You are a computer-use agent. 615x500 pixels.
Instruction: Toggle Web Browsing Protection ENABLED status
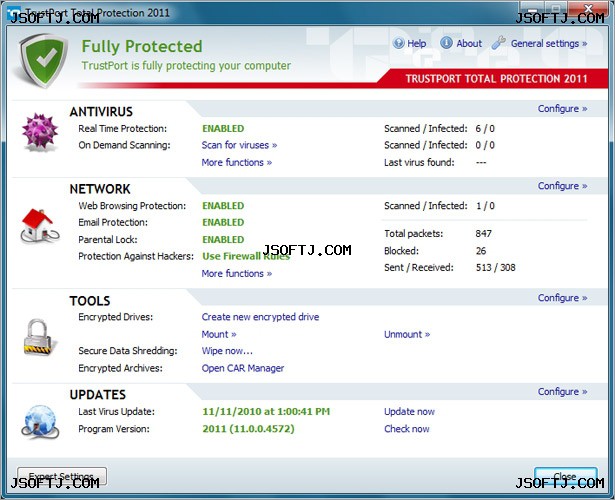(223, 206)
